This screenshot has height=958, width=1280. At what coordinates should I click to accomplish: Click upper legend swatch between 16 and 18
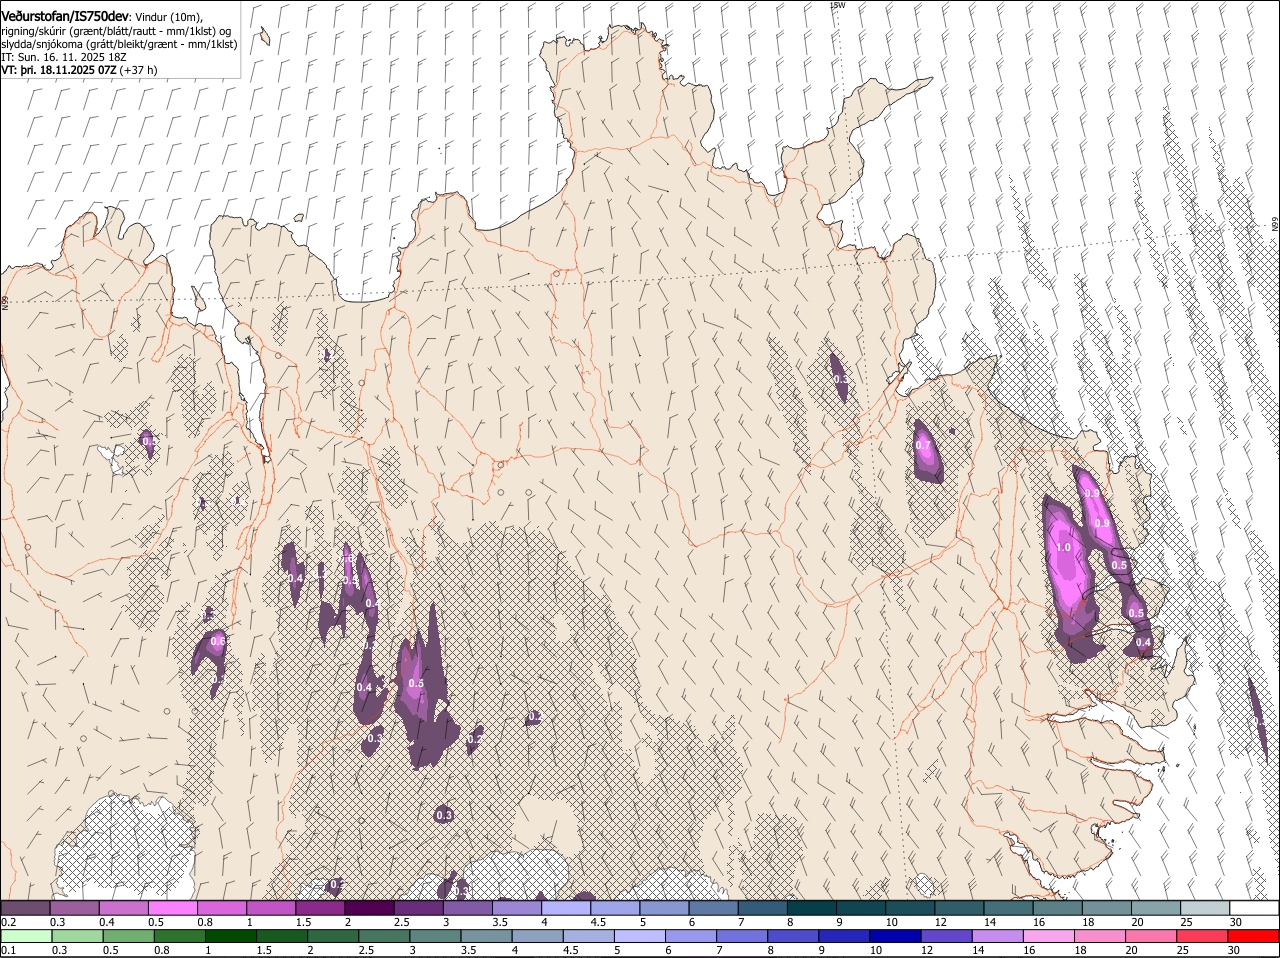[x=1057, y=908]
